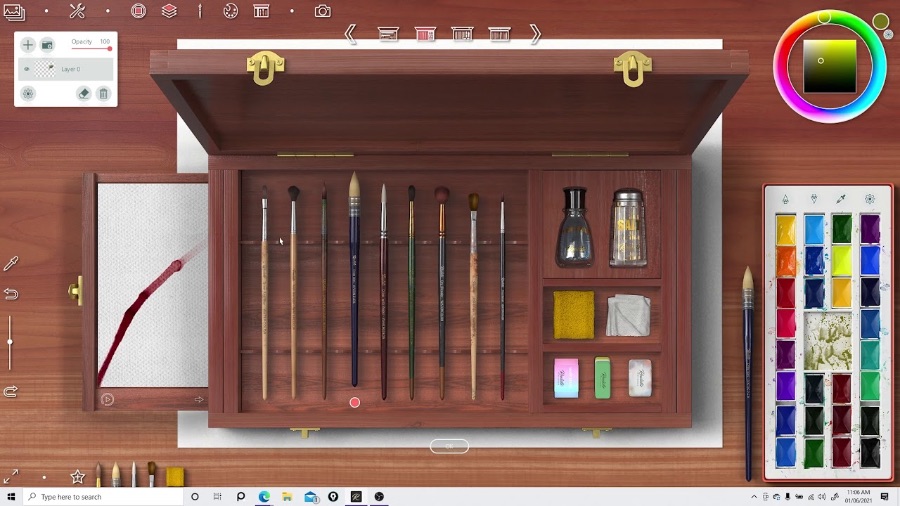Select the first toolbox set thumbnail
Image resolution: width=900 pixels, height=506 pixels.
click(x=389, y=34)
